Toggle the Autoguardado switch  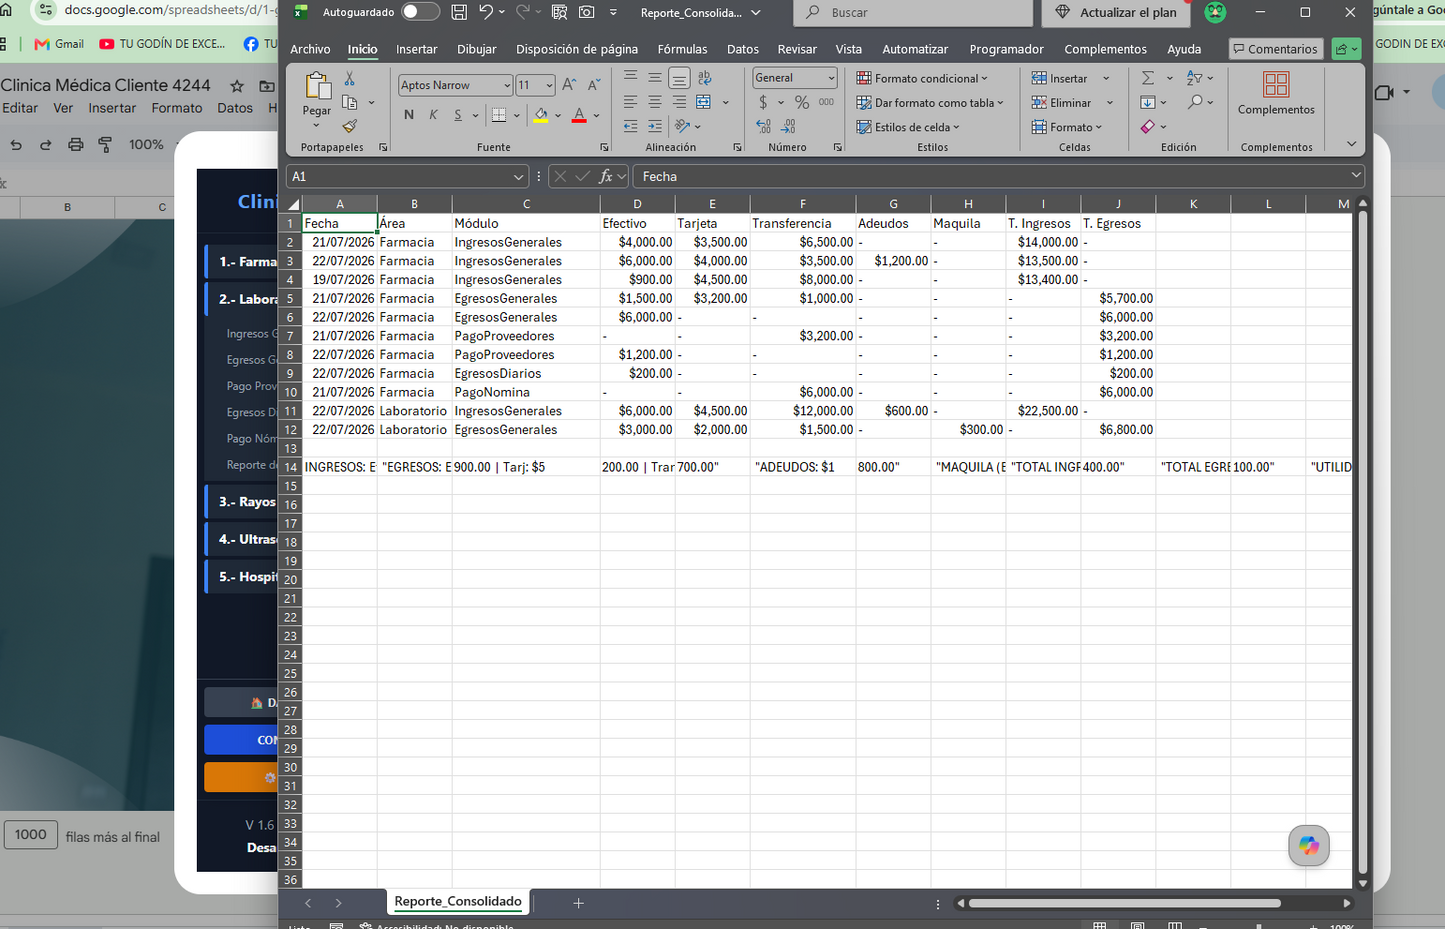coord(420,12)
